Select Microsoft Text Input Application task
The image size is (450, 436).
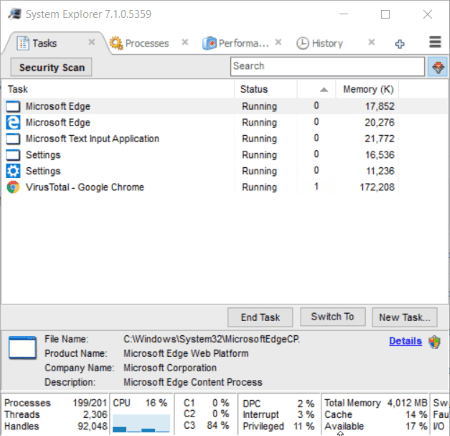click(x=225, y=138)
